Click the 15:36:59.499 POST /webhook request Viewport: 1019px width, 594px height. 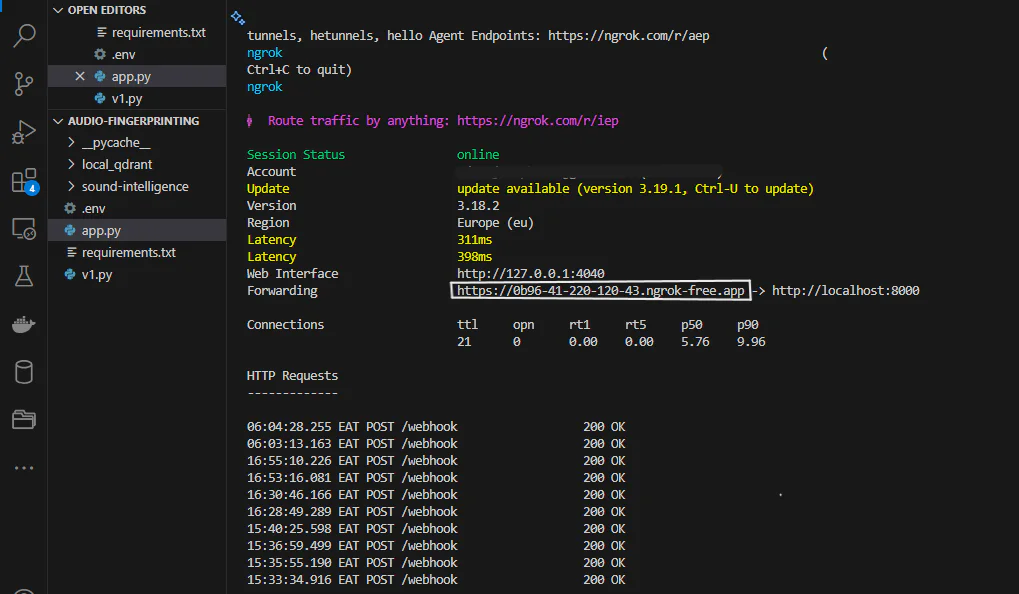pyautogui.click(x=435, y=546)
